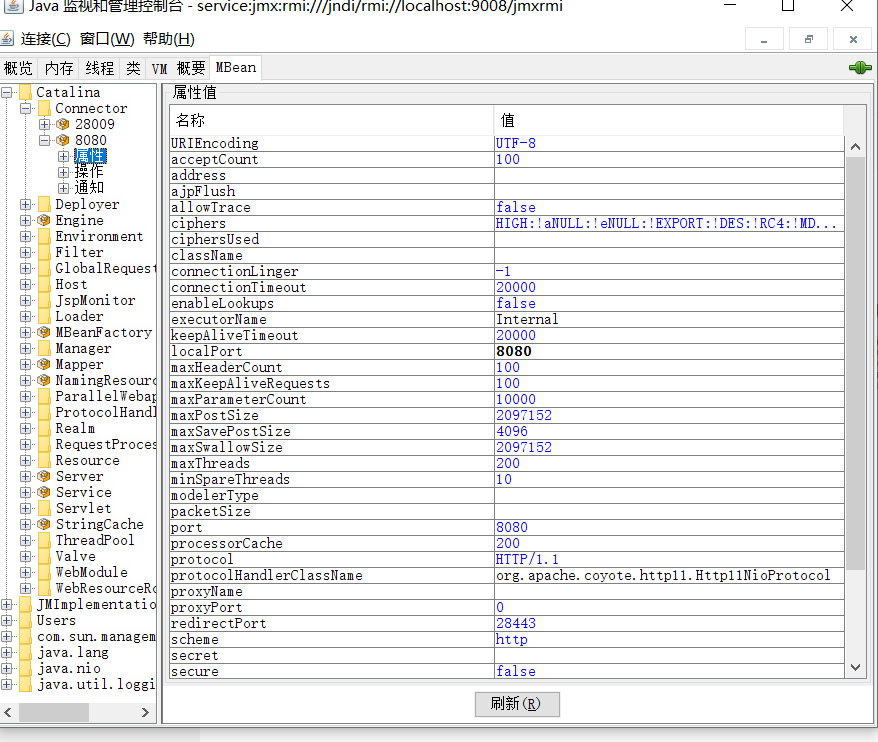Click the 刷新 refresh button
Screen dimensions: 878x742
(517, 704)
